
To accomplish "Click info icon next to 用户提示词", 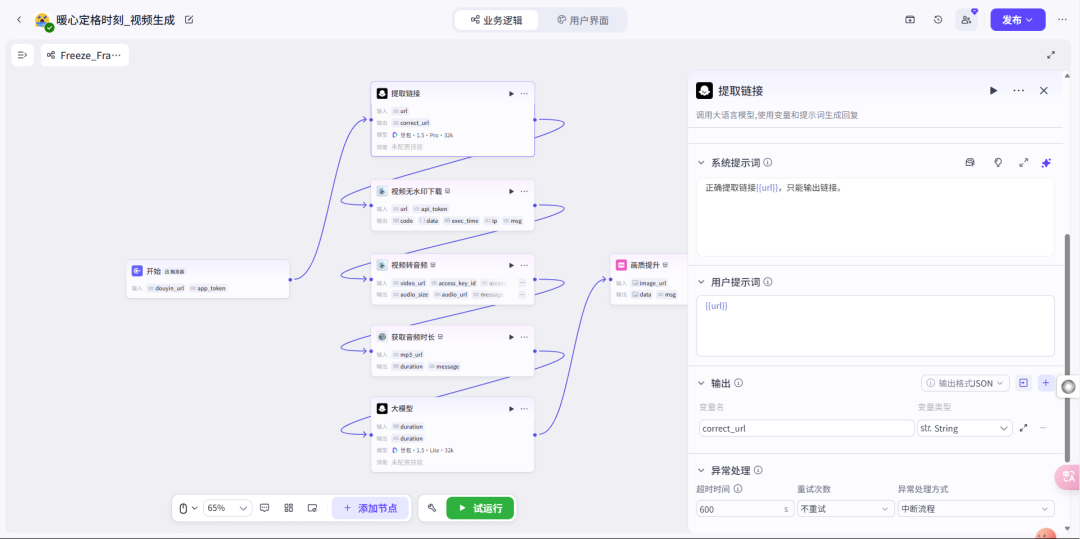I will click(767, 282).
